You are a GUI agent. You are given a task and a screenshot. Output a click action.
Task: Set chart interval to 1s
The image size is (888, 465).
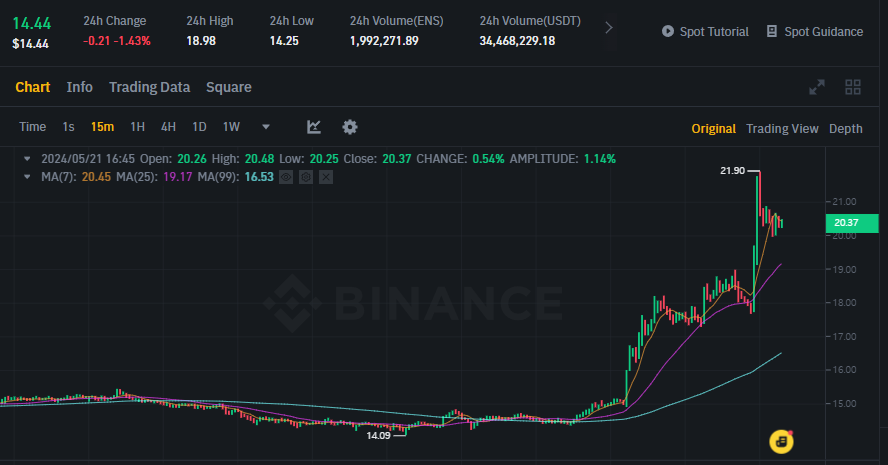click(69, 127)
